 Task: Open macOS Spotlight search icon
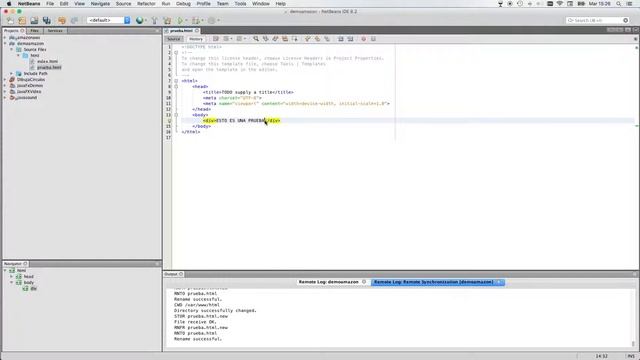tap(619, 4)
